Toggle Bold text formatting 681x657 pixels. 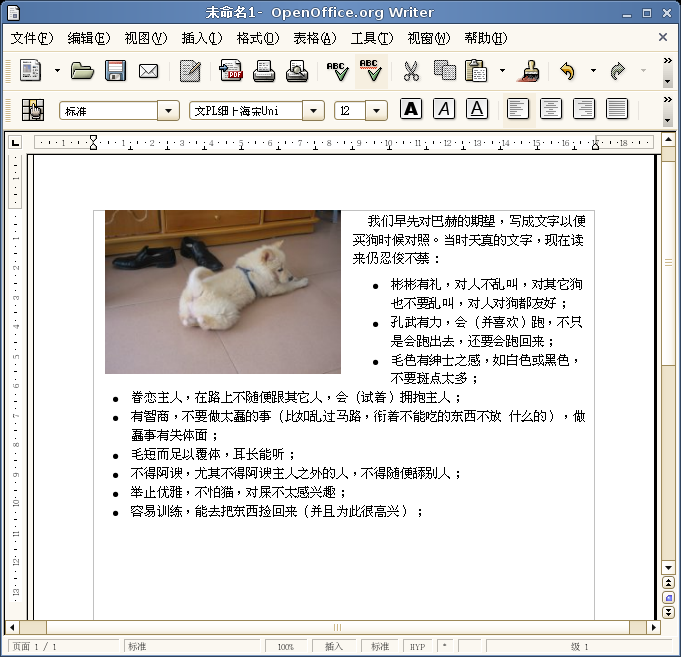point(411,109)
